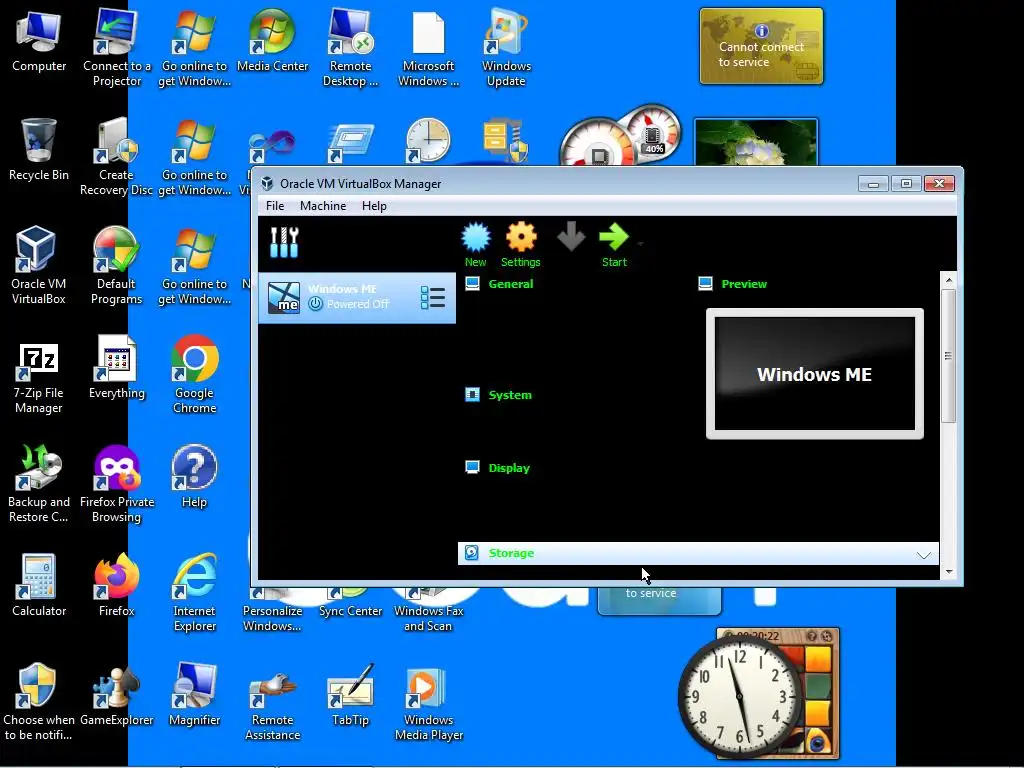1024x768 pixels.
Task: Click the details pane scrollbar up arrow
Action: pyautogui.click(x=949, y=280)
